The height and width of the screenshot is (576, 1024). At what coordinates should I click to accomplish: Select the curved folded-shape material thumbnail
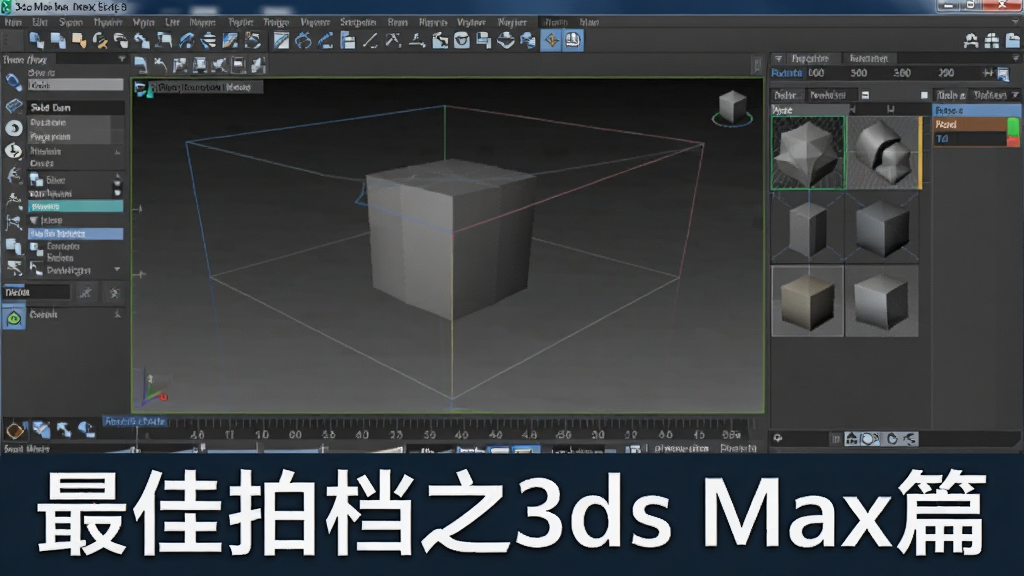coord(883,153)
